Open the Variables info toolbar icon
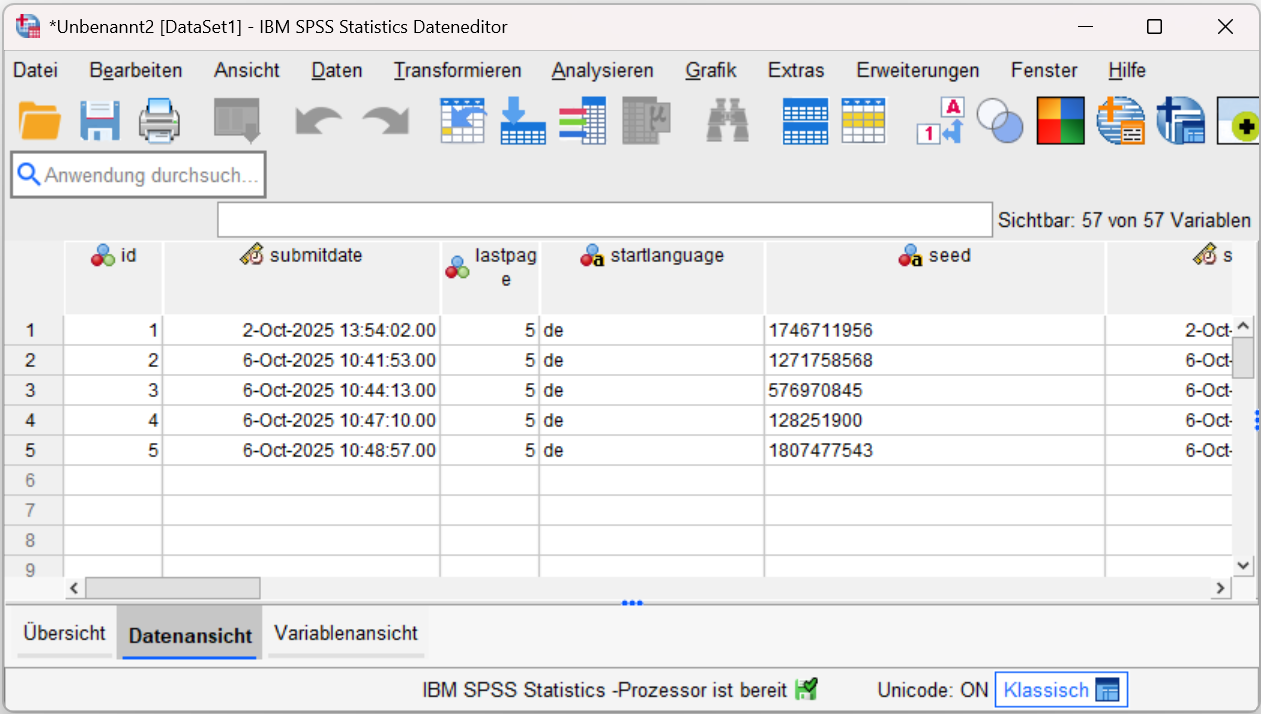The height and width of the screenshot is (714, 1261). 582,121
